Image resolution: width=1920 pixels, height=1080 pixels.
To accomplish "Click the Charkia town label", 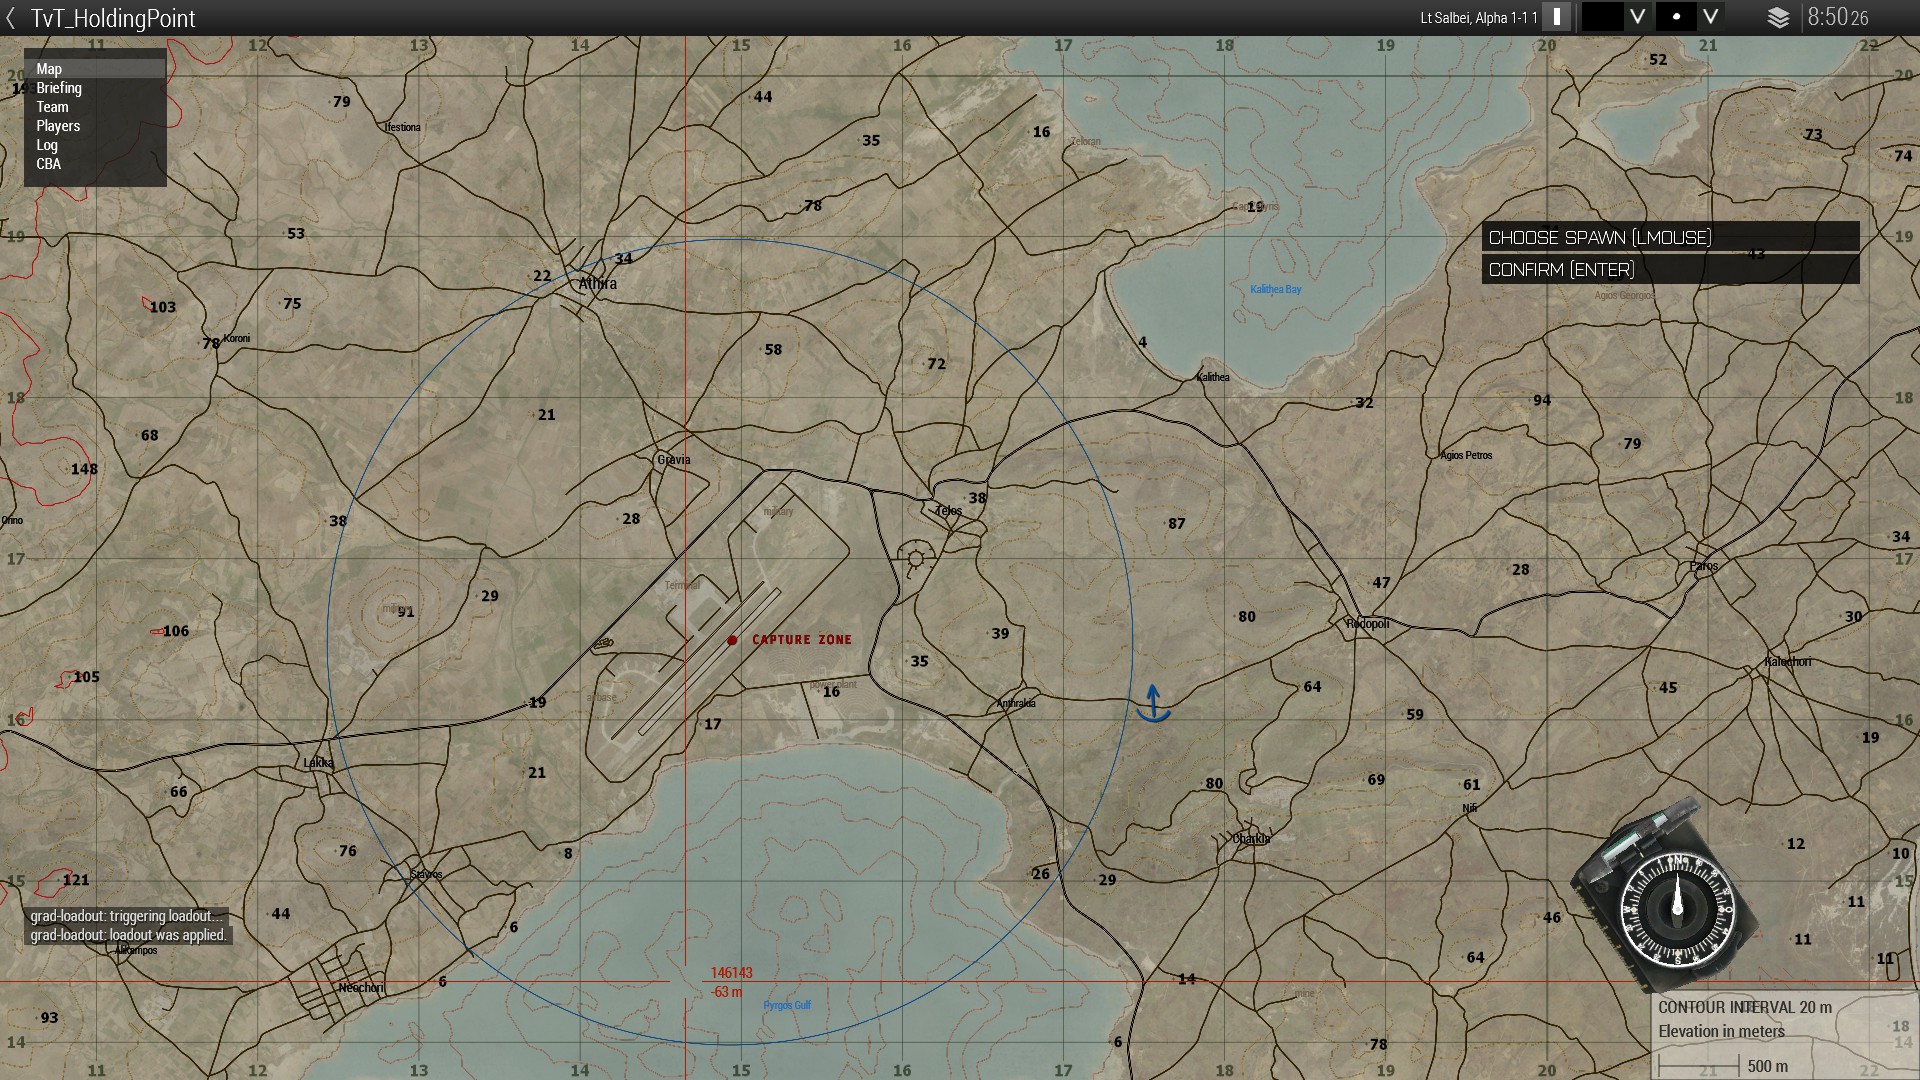I will (1251, 839).
